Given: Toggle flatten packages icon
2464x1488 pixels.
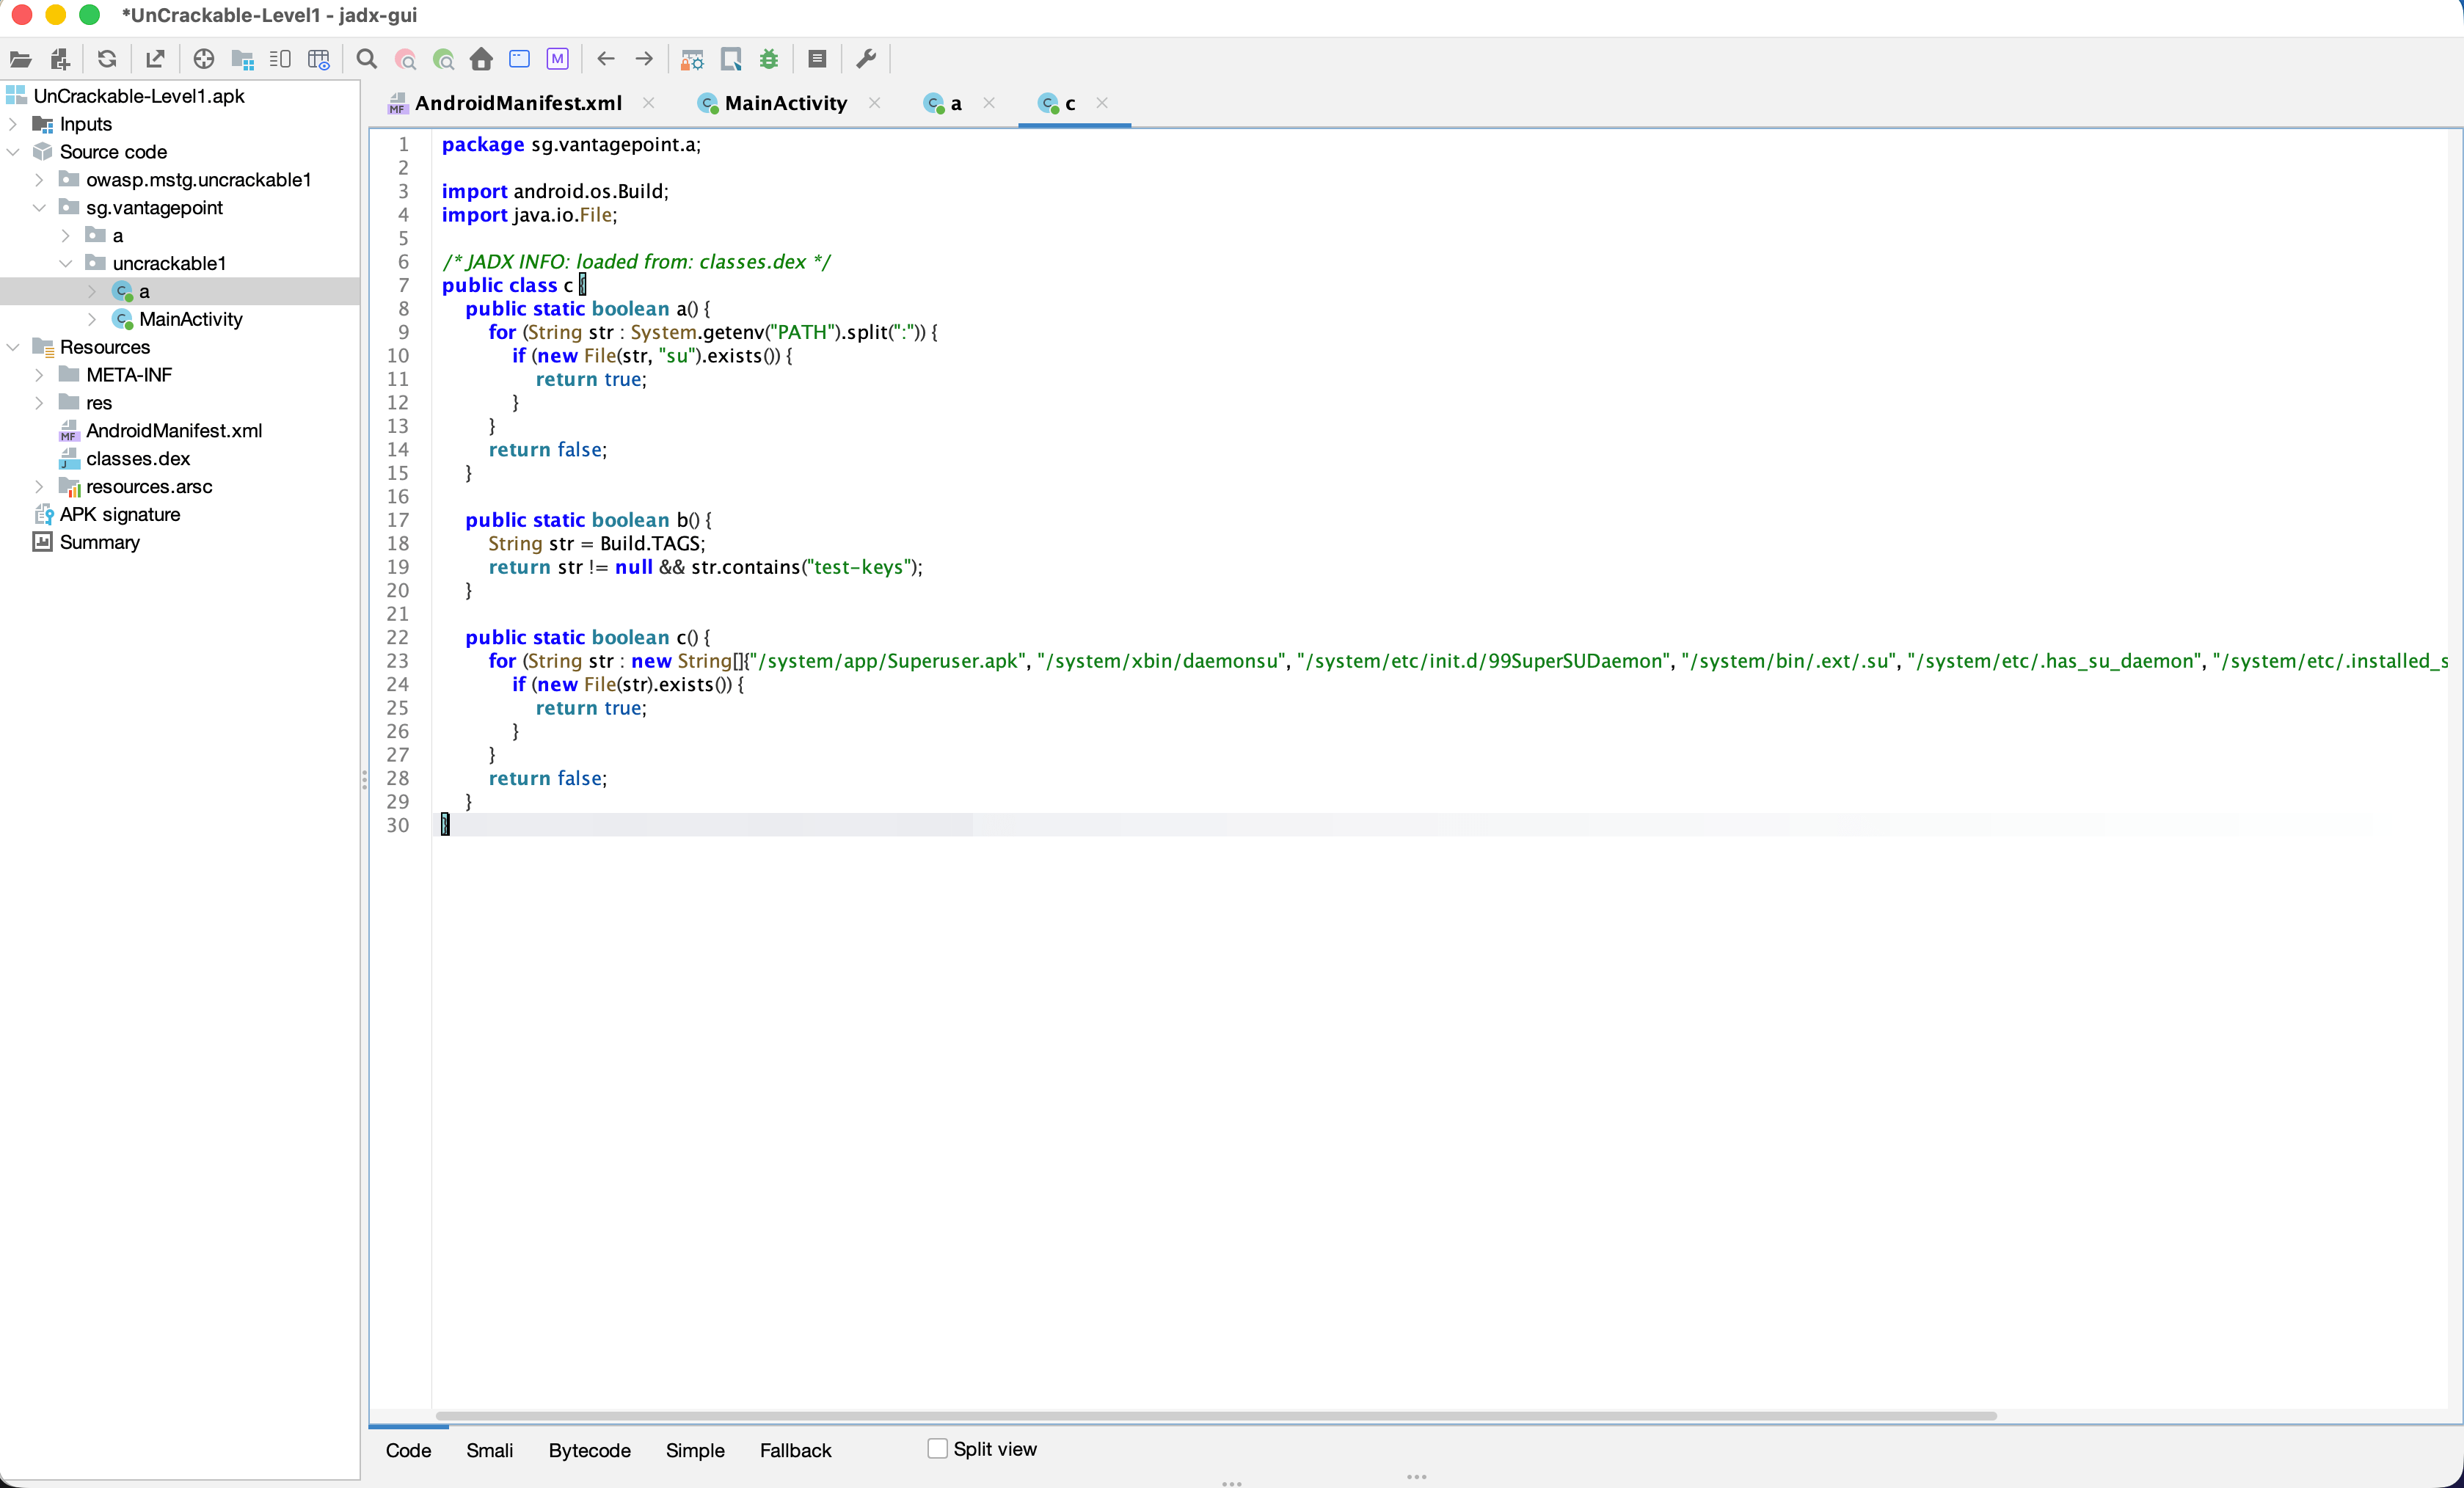Looking at the screenshot, I should [243, 59].
